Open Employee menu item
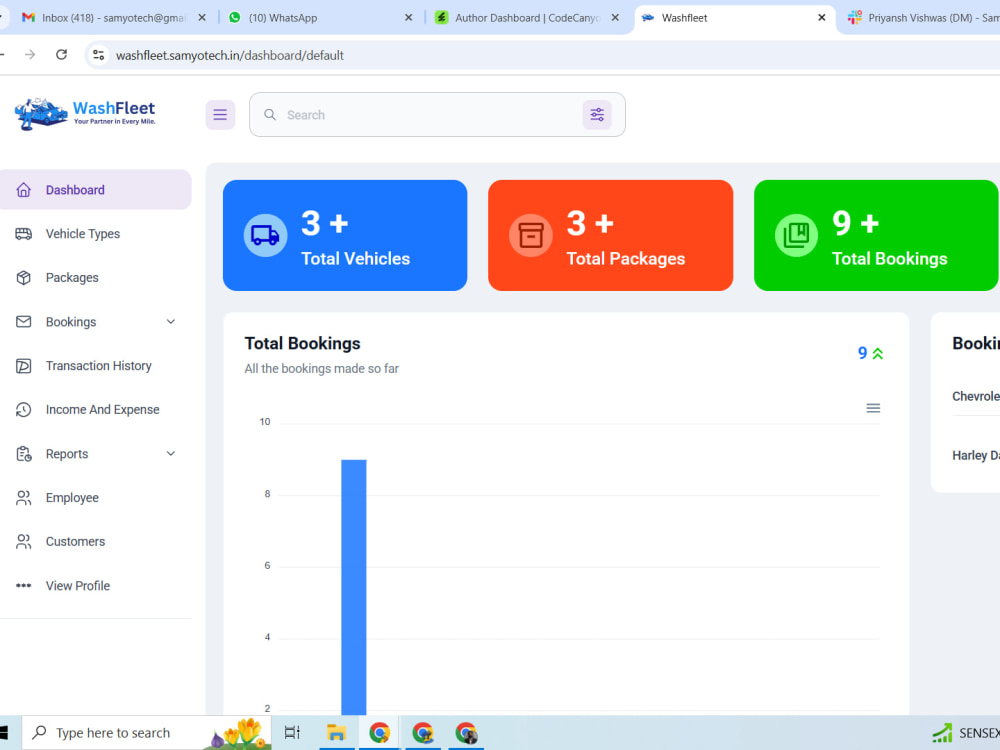This screenshot has width=1000, height=750. pos(96,498)
